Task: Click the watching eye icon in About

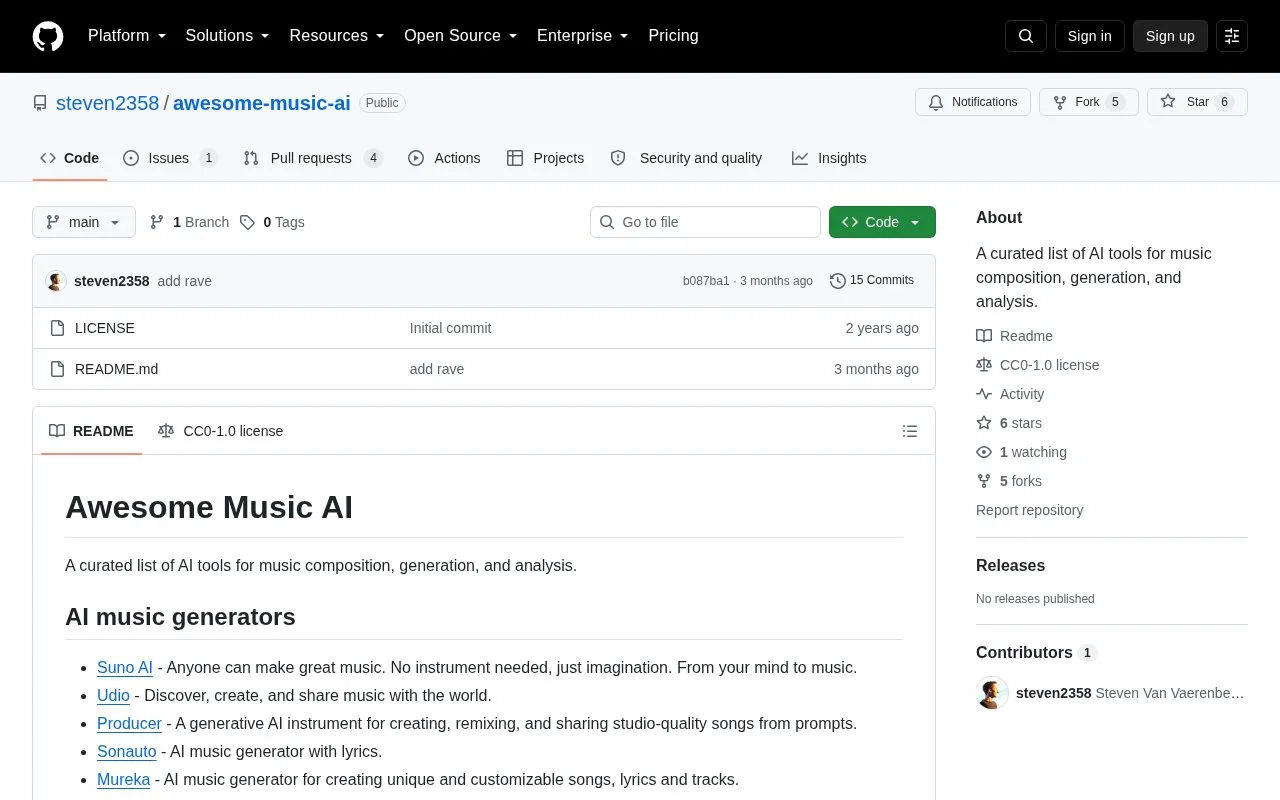Action: (x=984, y=452)
